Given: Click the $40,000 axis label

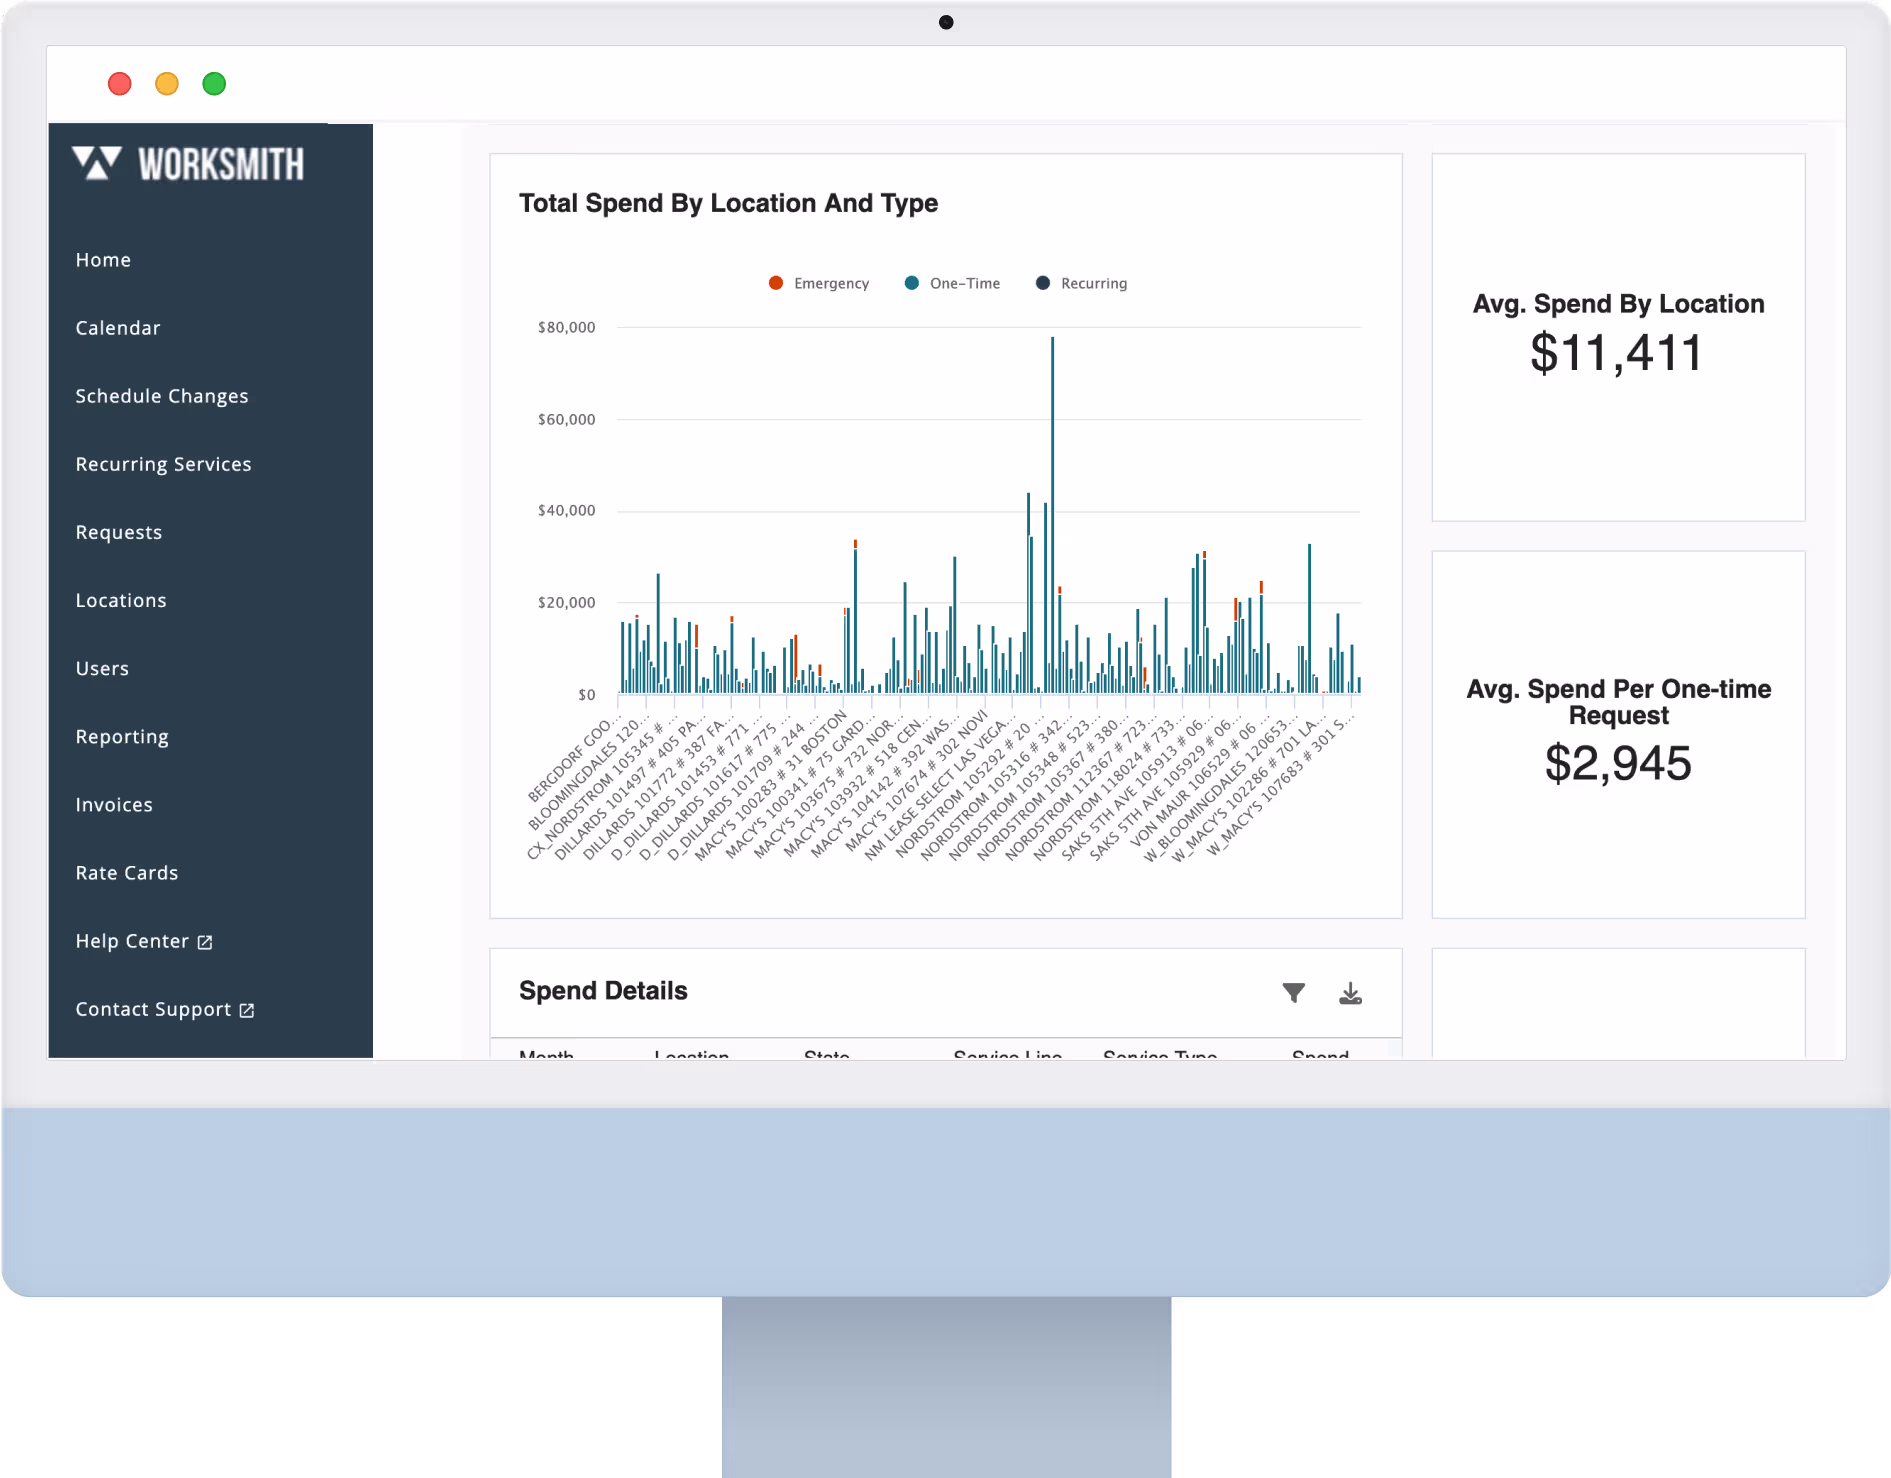Looking at the screenshot, I should coord(566,510).
